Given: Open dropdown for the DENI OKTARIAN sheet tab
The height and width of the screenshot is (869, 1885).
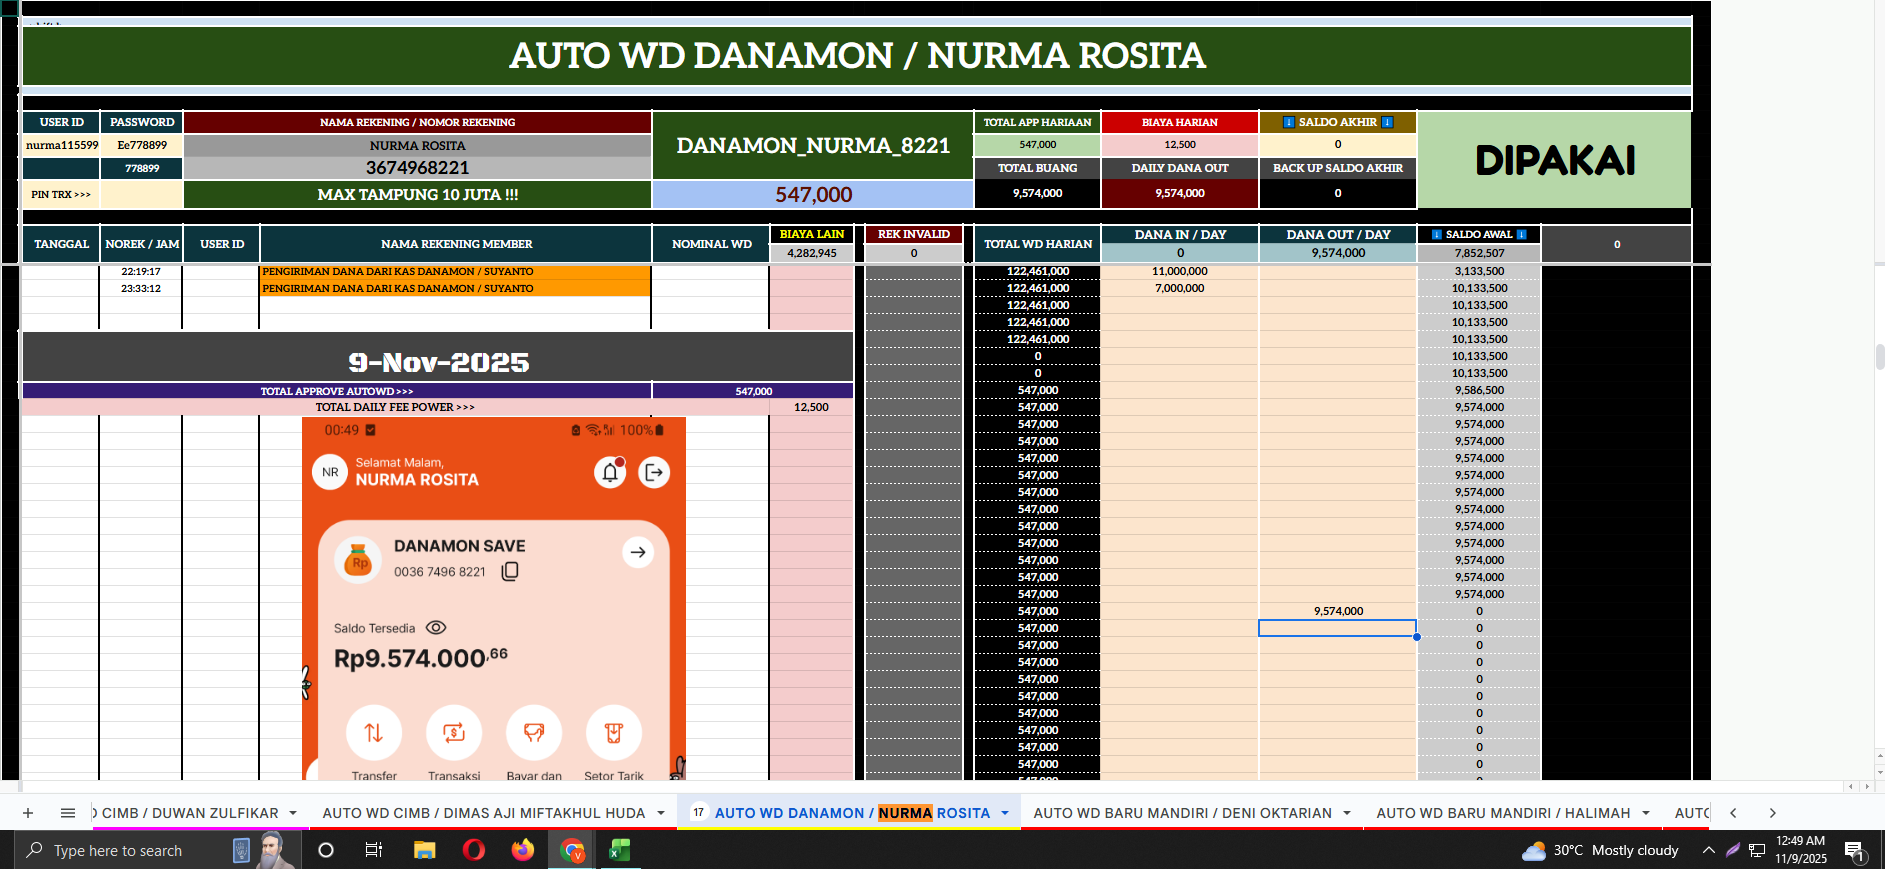Looking at the screenshot, I should 1347,813.
